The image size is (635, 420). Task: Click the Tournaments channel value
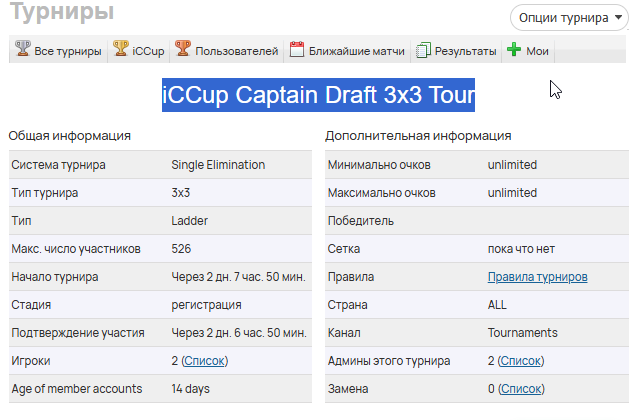pyautogui.click(x=522, y=333)
